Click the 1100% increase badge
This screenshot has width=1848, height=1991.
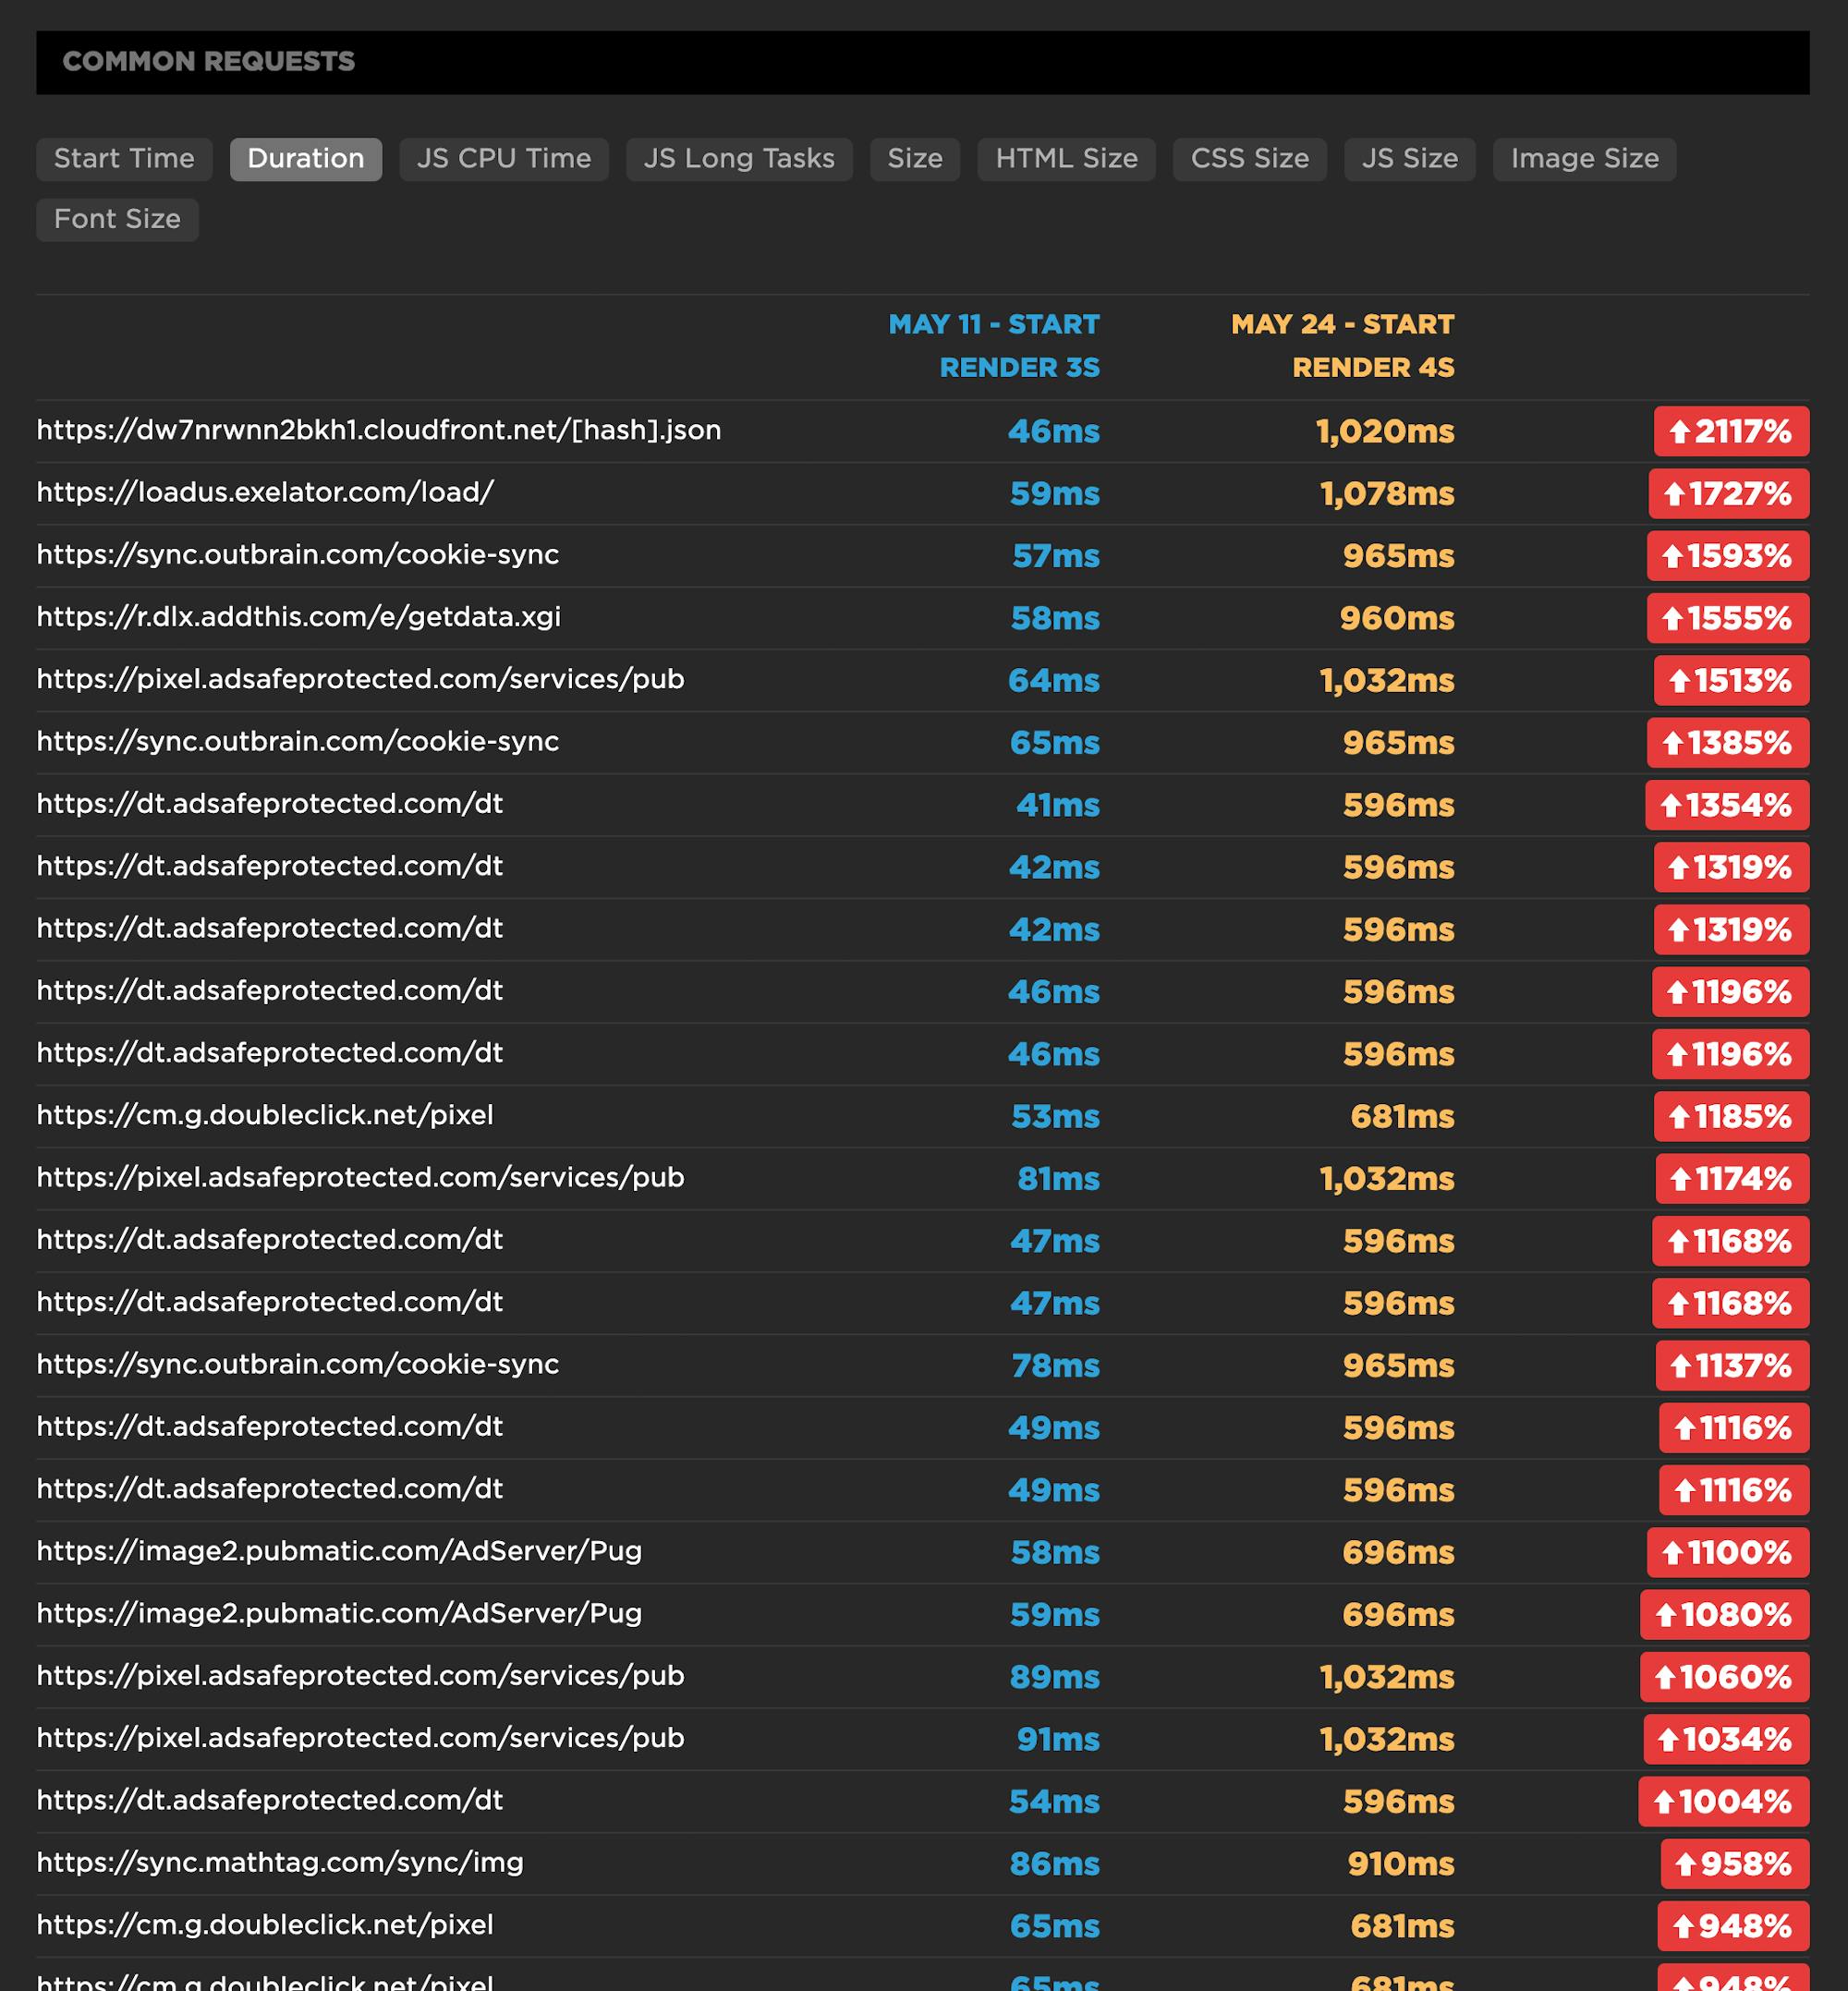tap(1727, 1553)
